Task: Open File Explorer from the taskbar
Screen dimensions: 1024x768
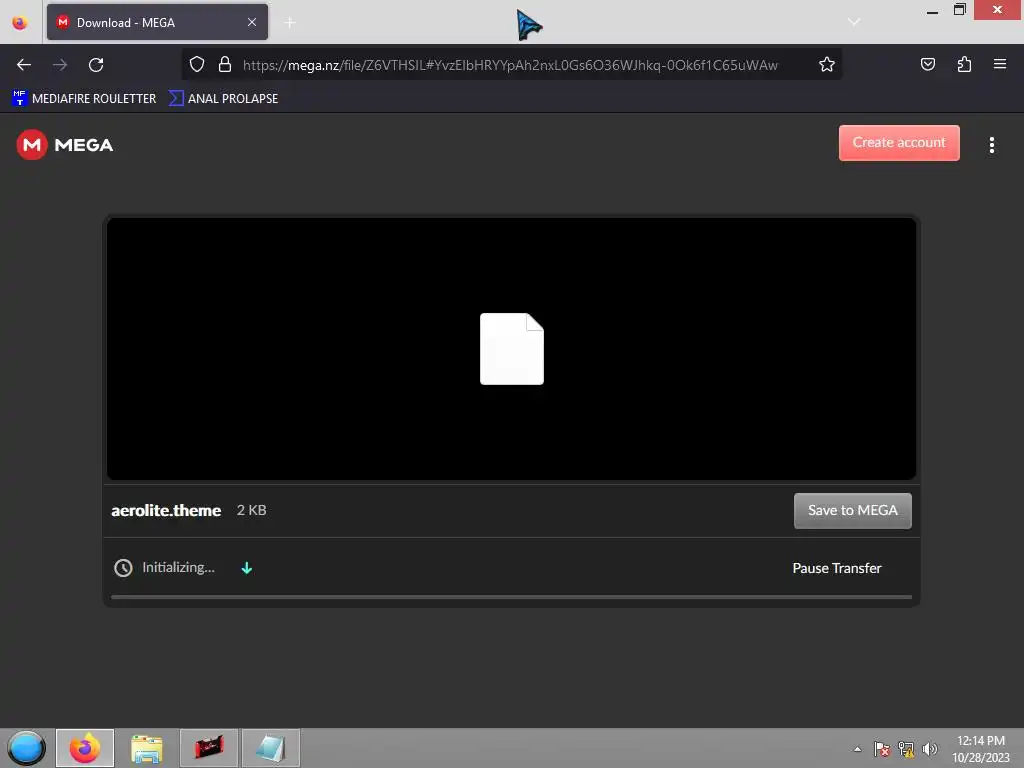Action: [147, 748]
